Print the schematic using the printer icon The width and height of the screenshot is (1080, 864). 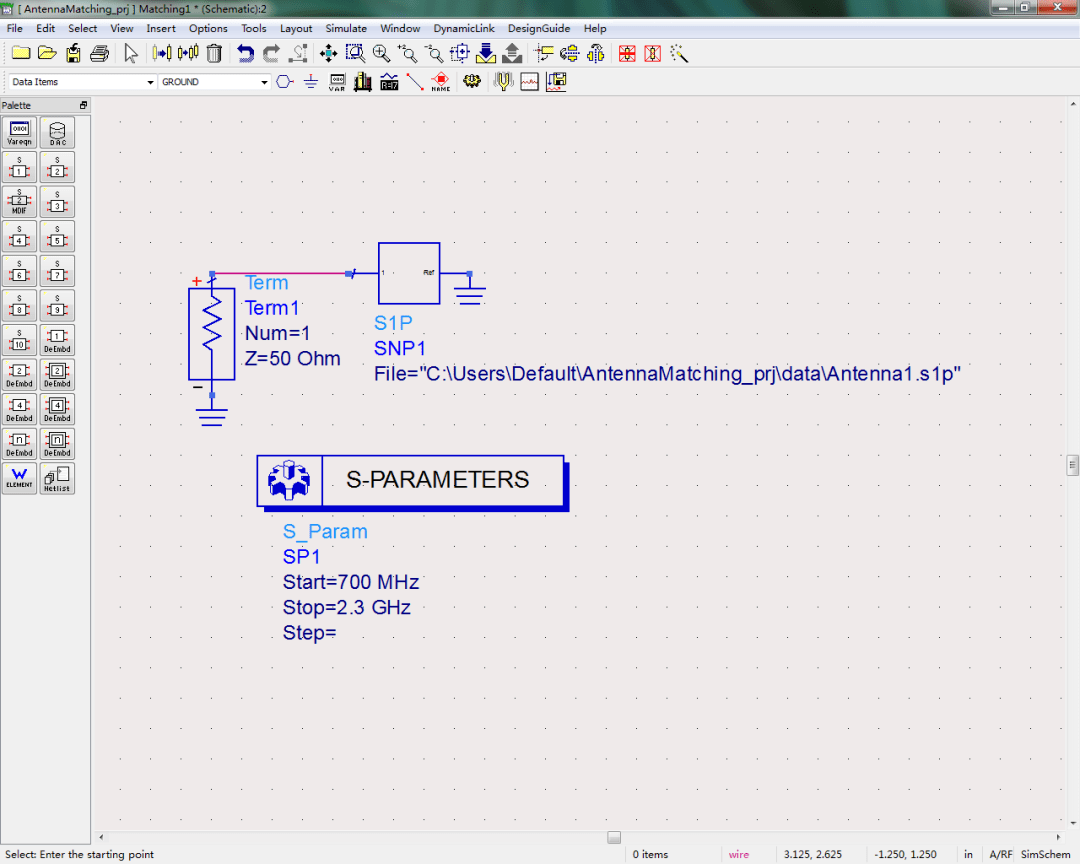coord(99,53)
